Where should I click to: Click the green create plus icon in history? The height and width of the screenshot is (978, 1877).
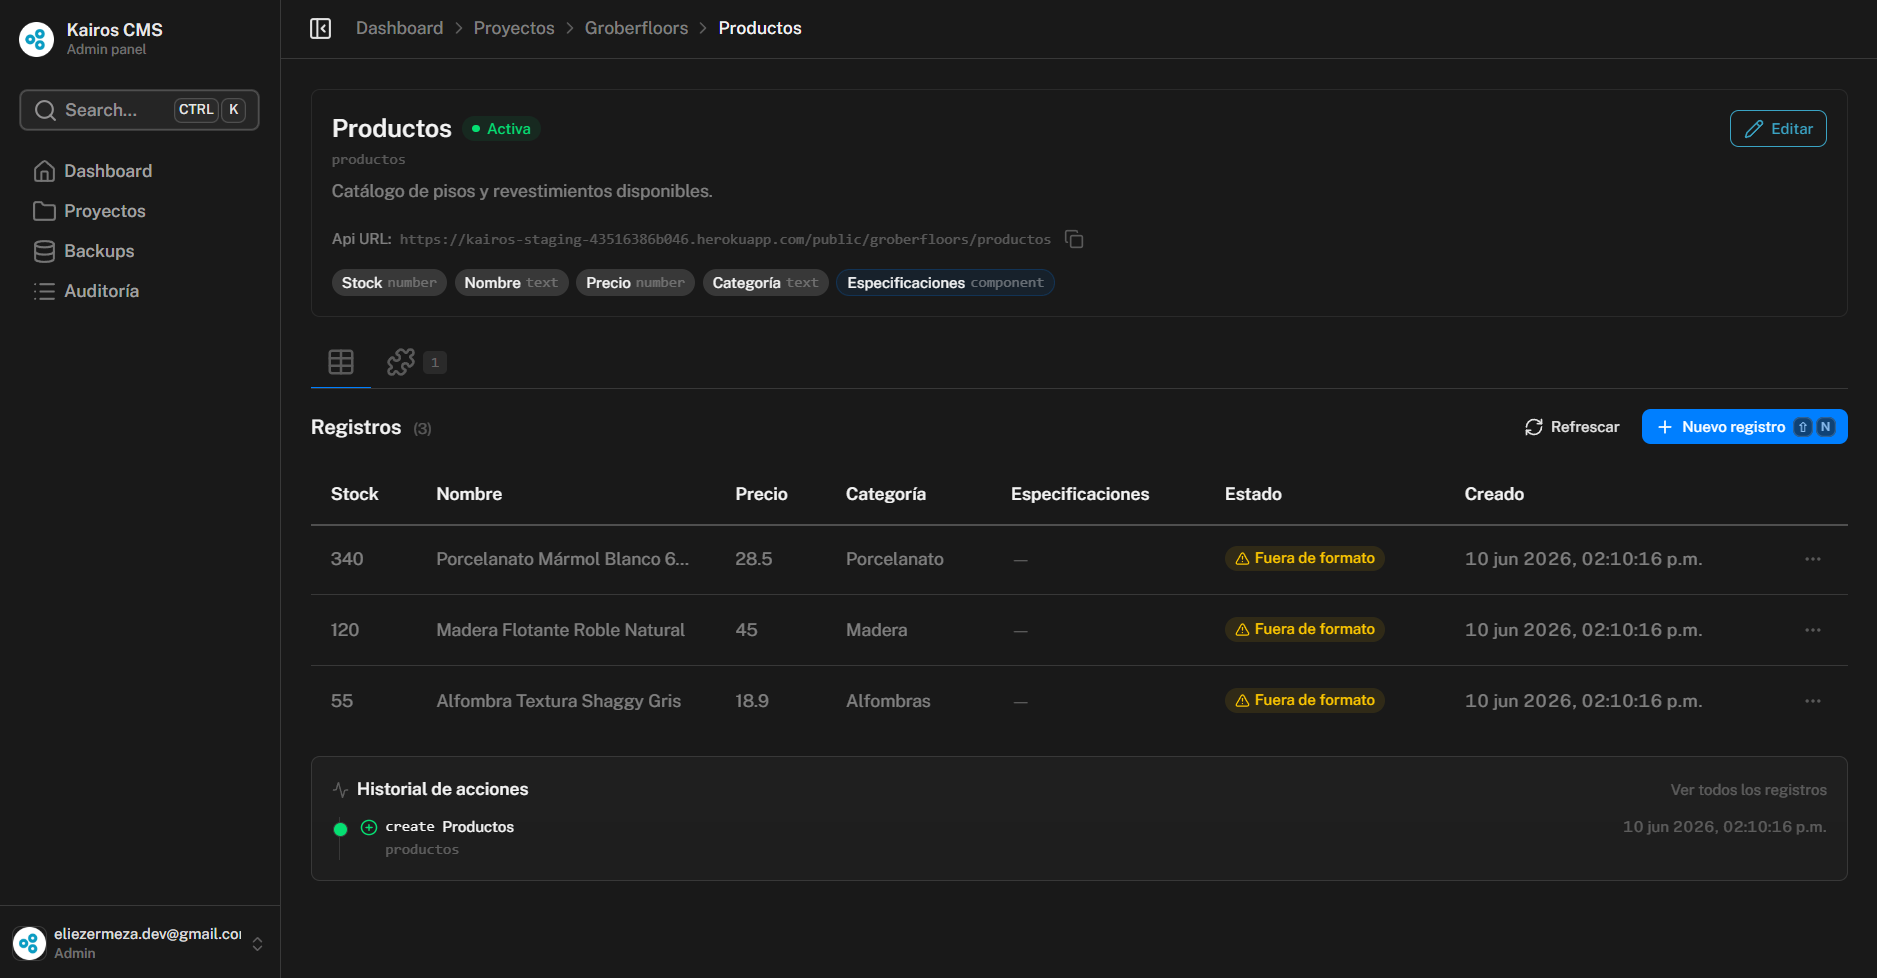[x=369, y=827]
